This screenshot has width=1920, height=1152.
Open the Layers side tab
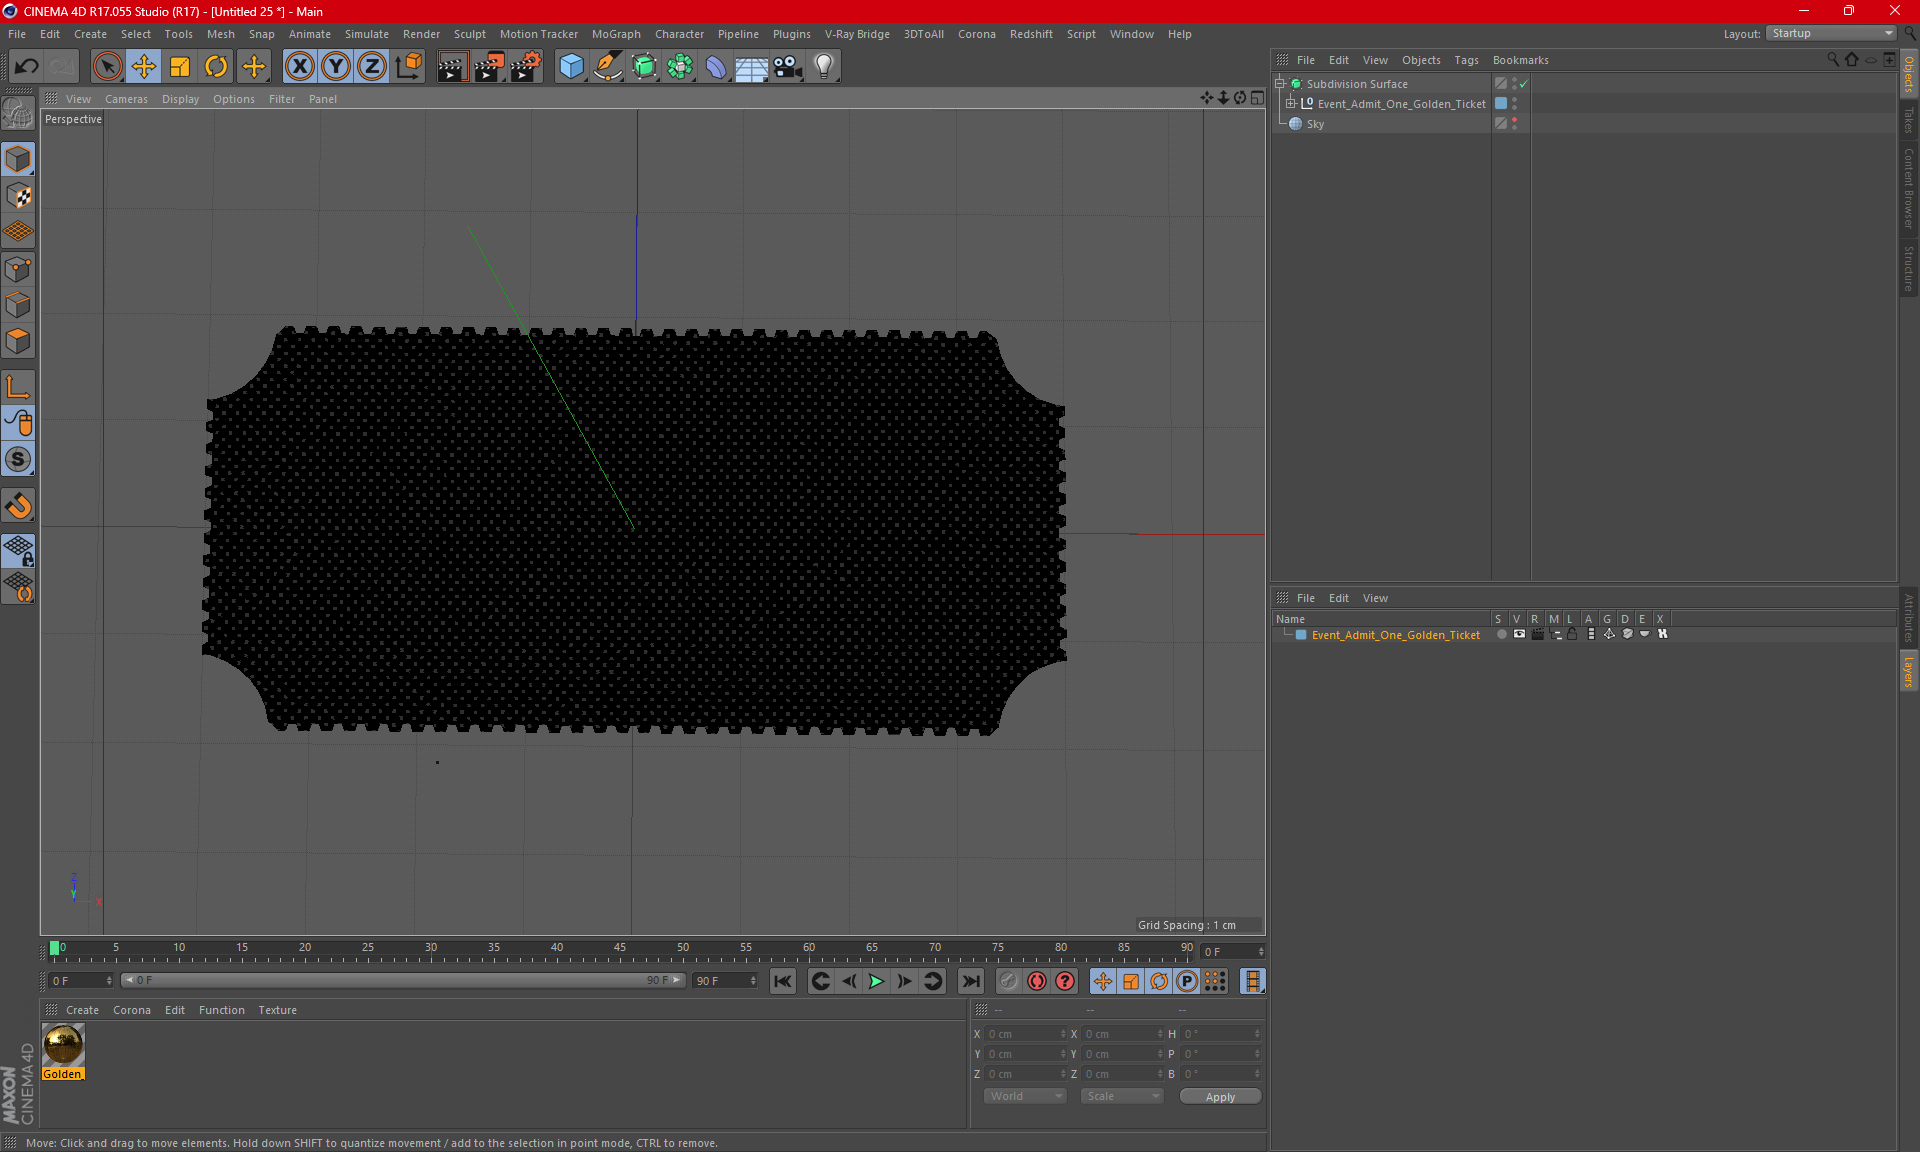tap(1908, 670)
